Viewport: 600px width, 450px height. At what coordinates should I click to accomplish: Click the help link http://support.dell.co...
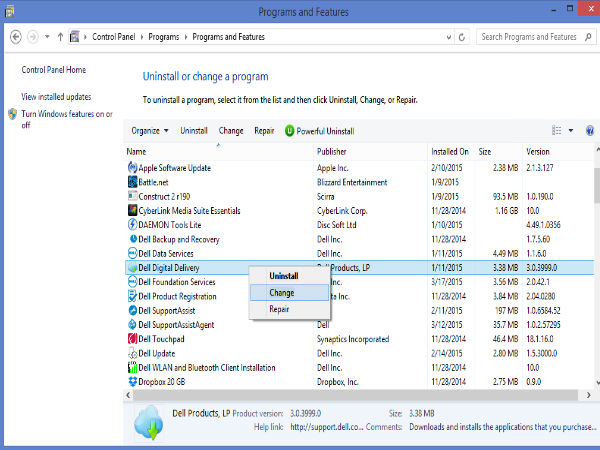(x=326, y=427)
